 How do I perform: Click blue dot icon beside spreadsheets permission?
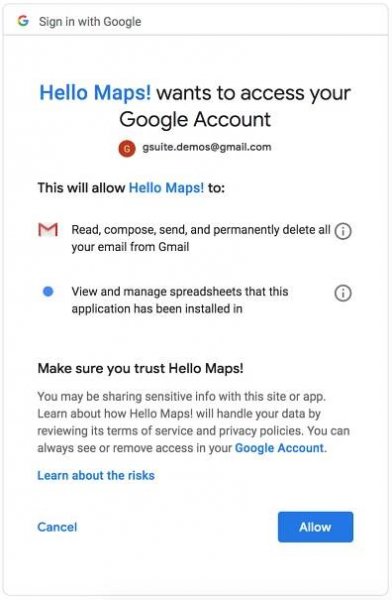click(x=48, y=292)
